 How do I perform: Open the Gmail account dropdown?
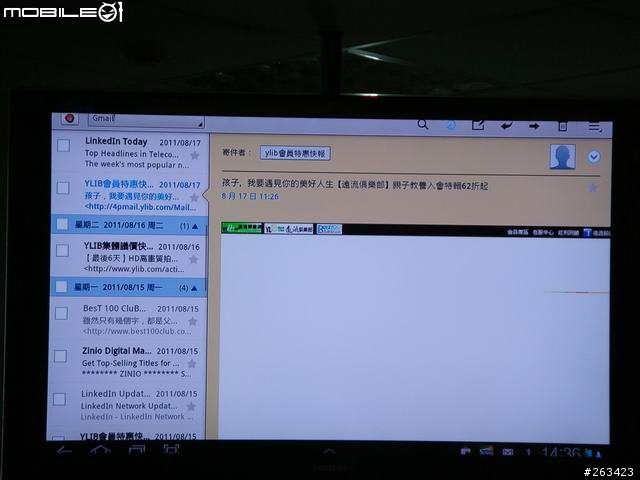pos(146,120)
